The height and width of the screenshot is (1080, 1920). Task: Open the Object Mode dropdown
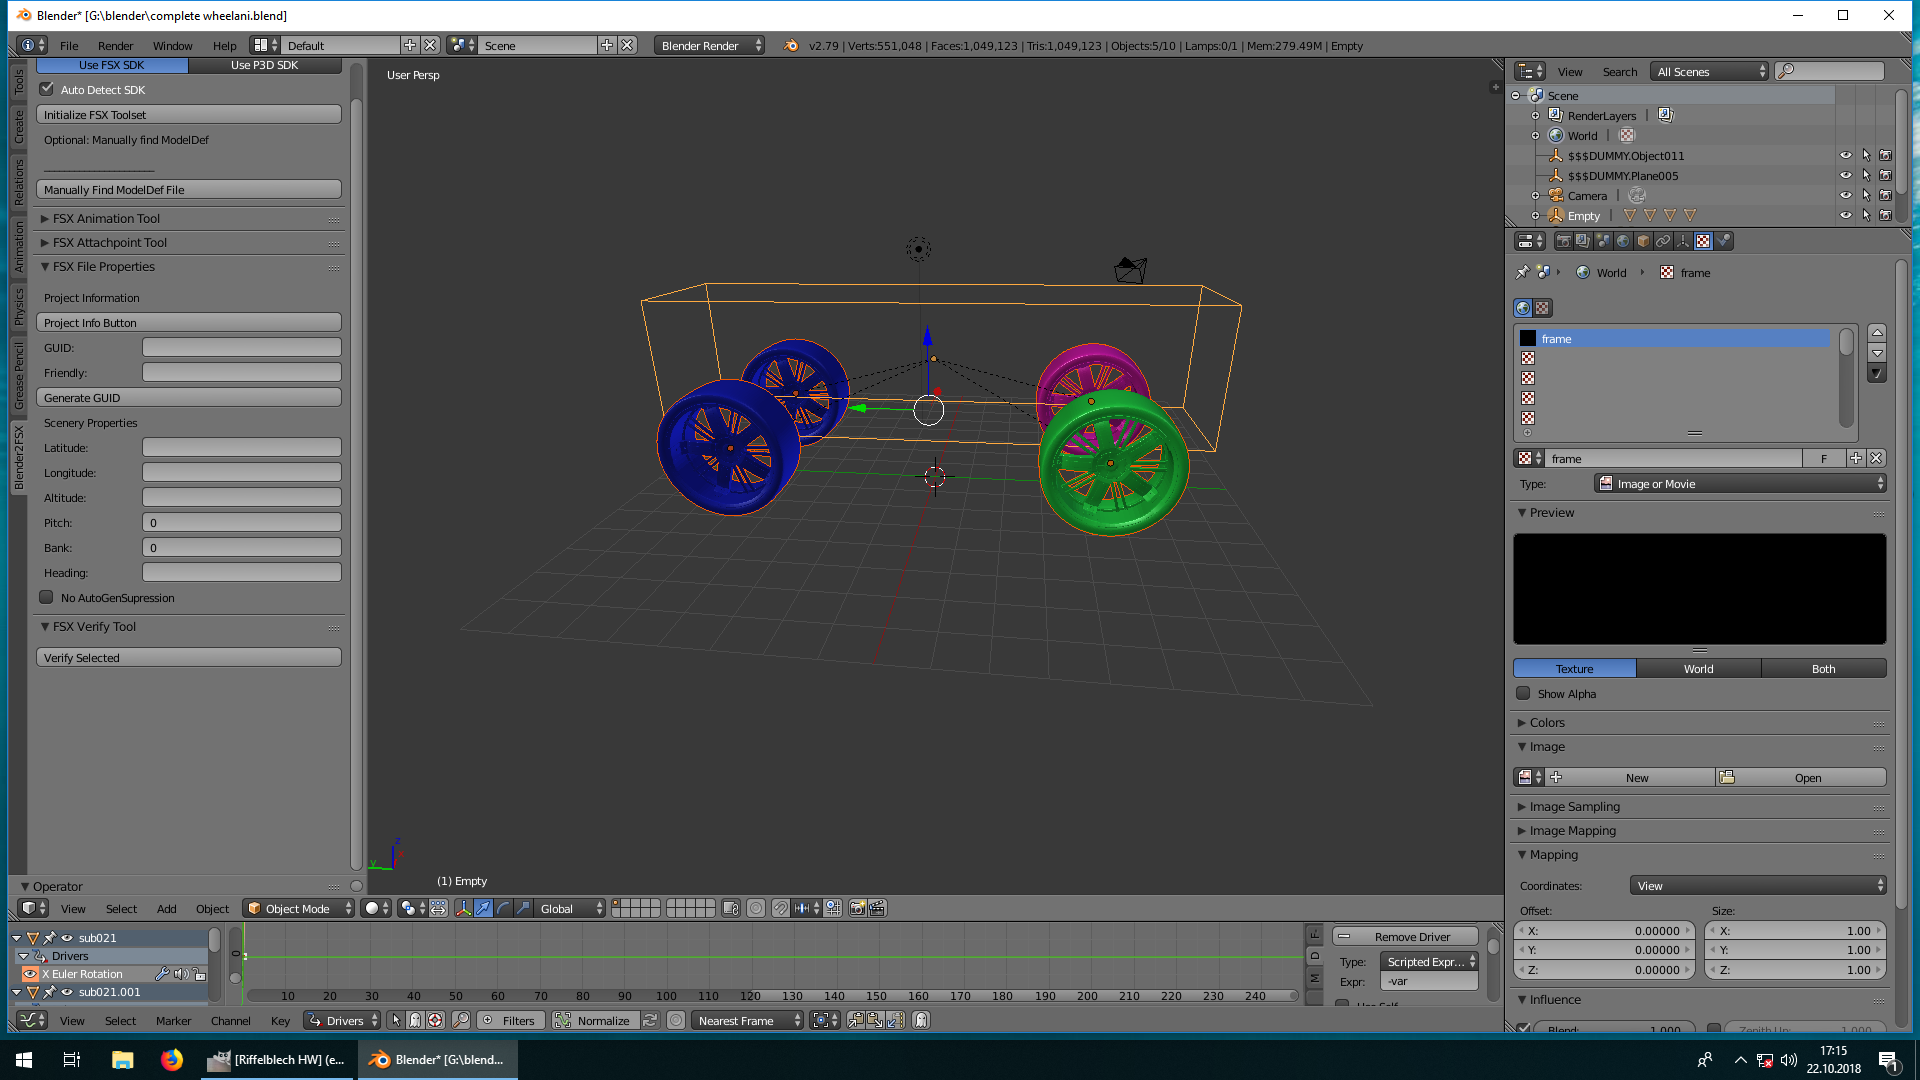(297, 908)
